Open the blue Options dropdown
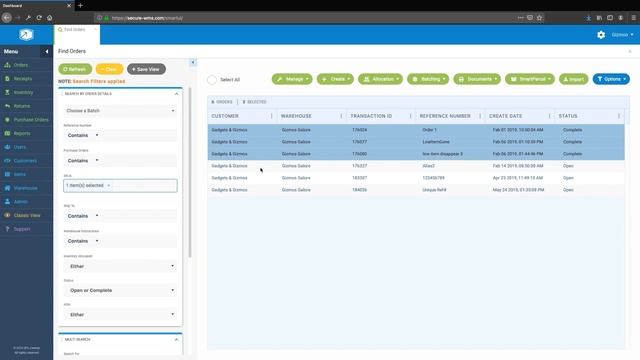The width and height of the screenshot is (640, 360). tap(611, 79)
